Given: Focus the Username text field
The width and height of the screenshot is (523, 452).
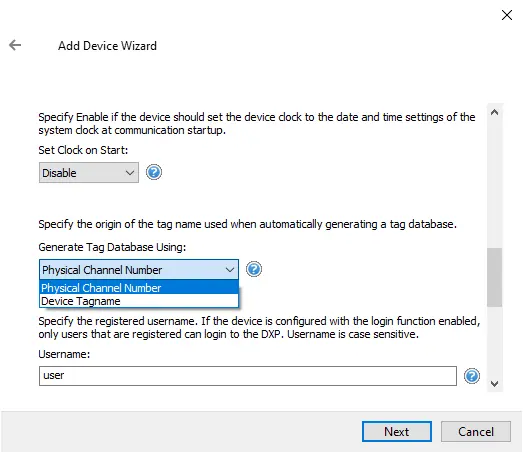Looking at the screenshot, I should (x=248, y=376).
